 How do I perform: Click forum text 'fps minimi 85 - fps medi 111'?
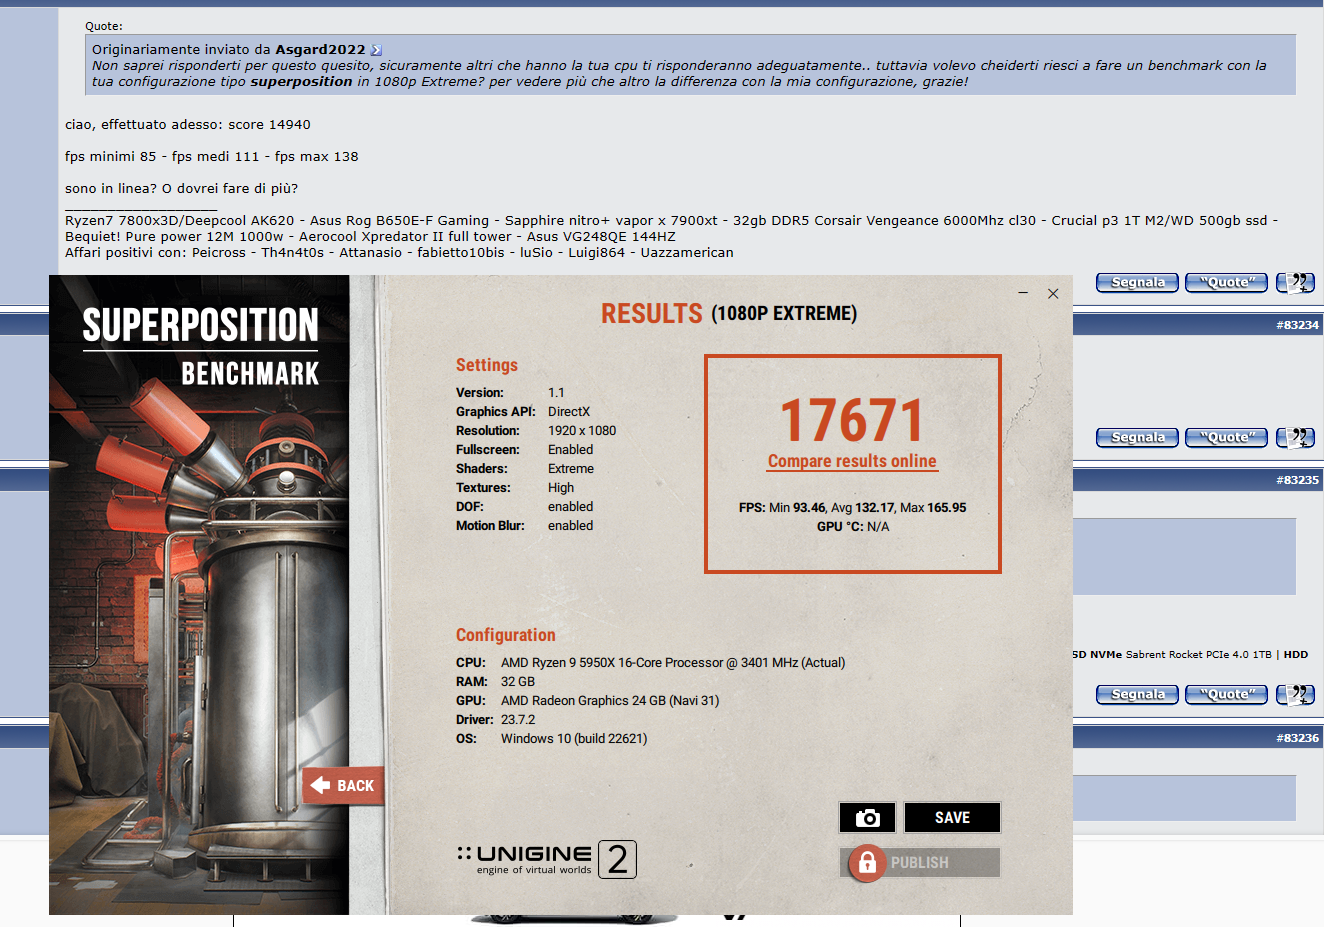tap(162, 157)
